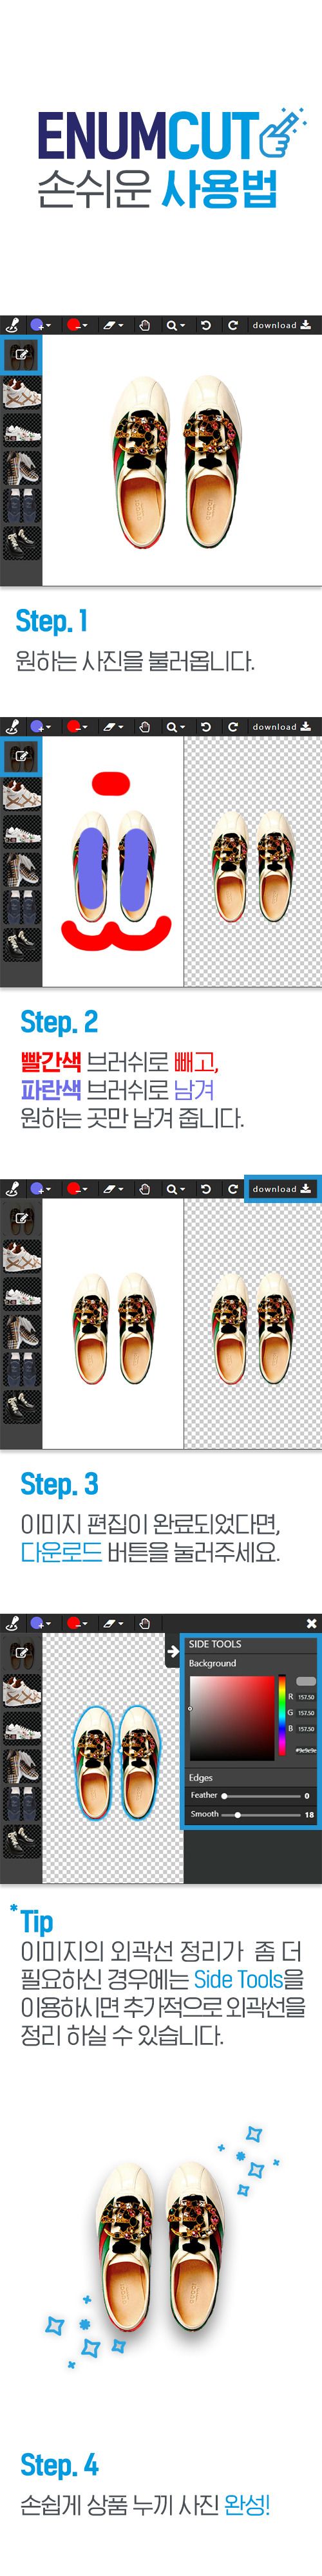Click the Background section label
The width and height of the screenshot is (322, 2576).
pos(212,1663)
